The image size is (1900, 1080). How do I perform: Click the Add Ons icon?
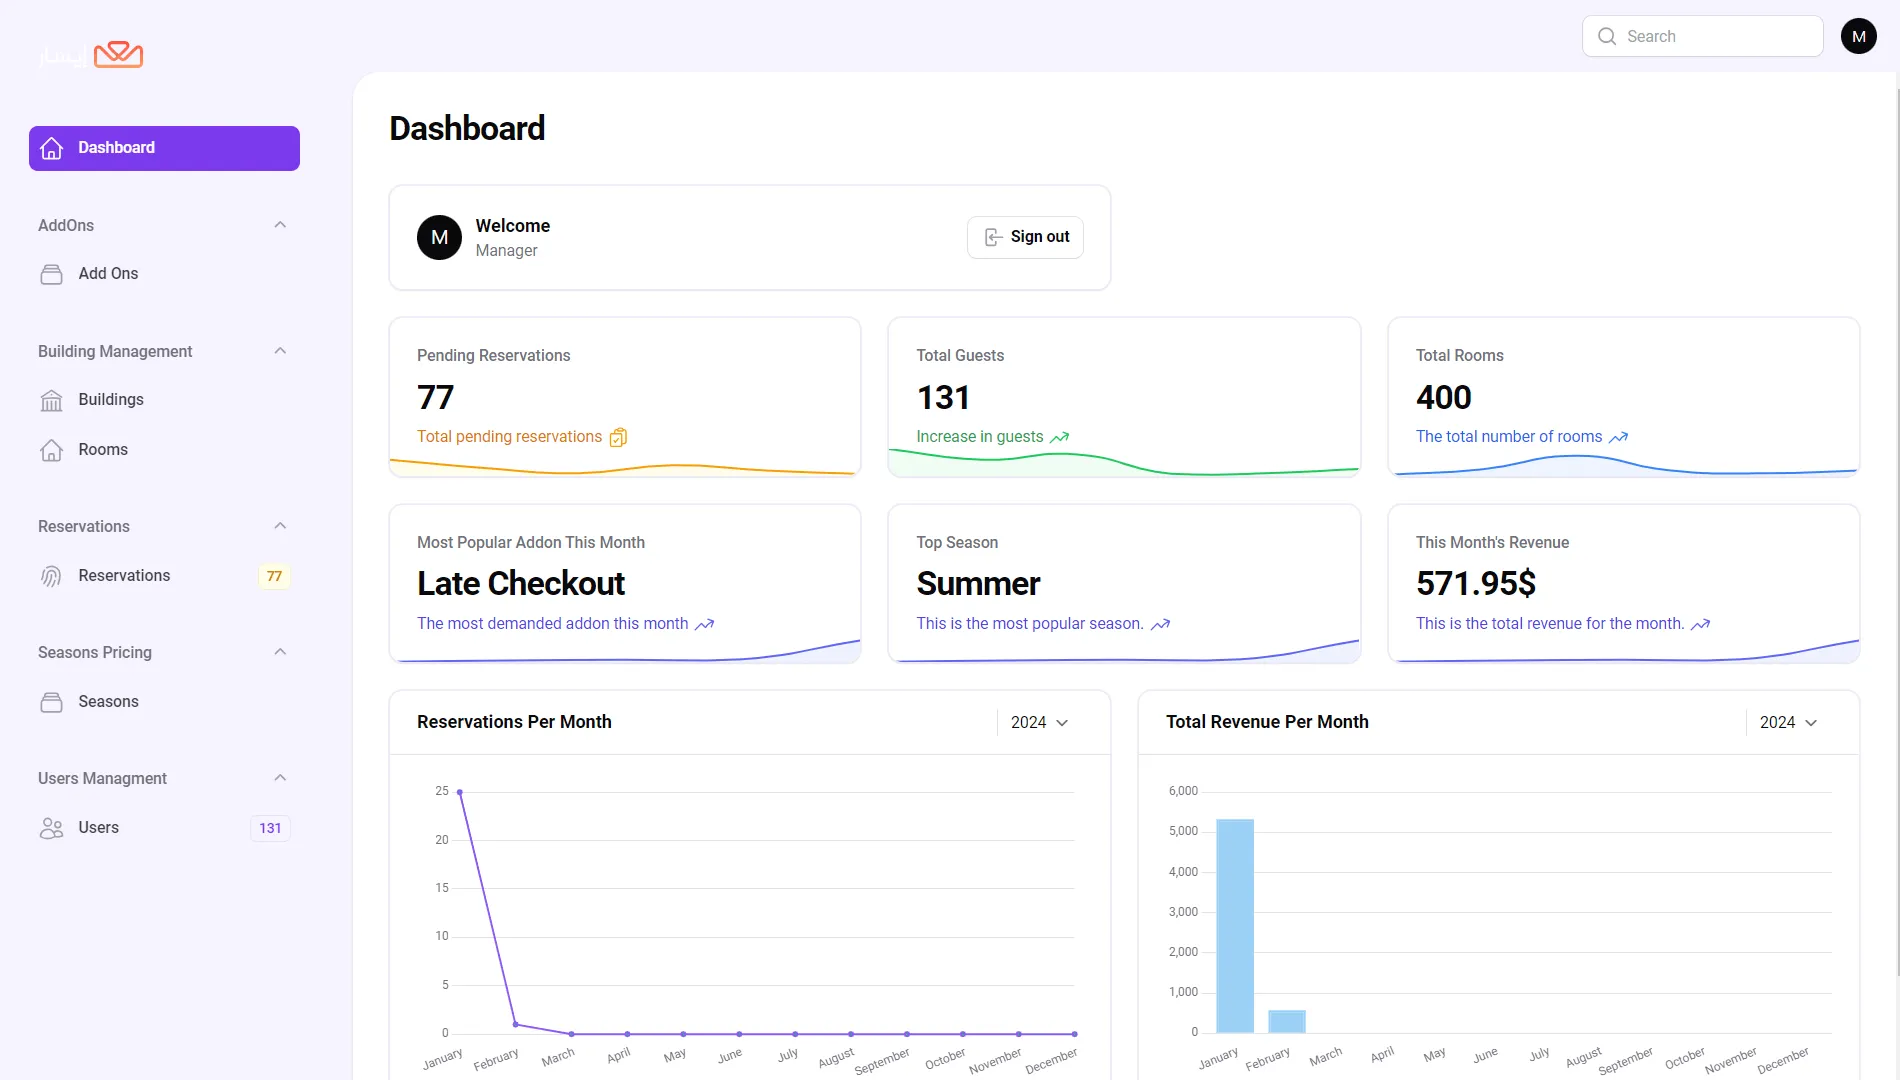coord(51,274)
